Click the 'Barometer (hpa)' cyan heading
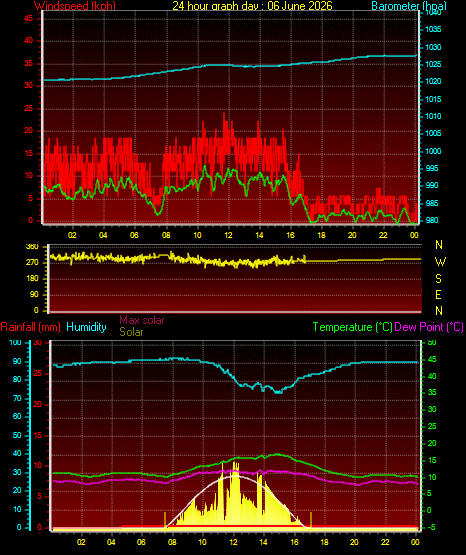Image resolution: width=466 pixels, height=555 pixels. [x=409, y=6]
